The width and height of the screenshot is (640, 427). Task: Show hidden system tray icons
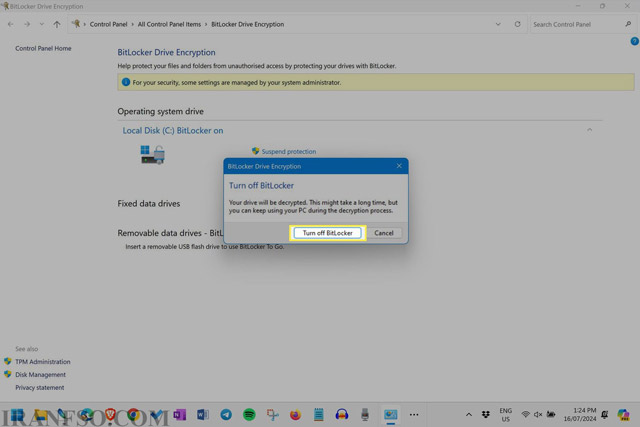(x=469, y=415)
